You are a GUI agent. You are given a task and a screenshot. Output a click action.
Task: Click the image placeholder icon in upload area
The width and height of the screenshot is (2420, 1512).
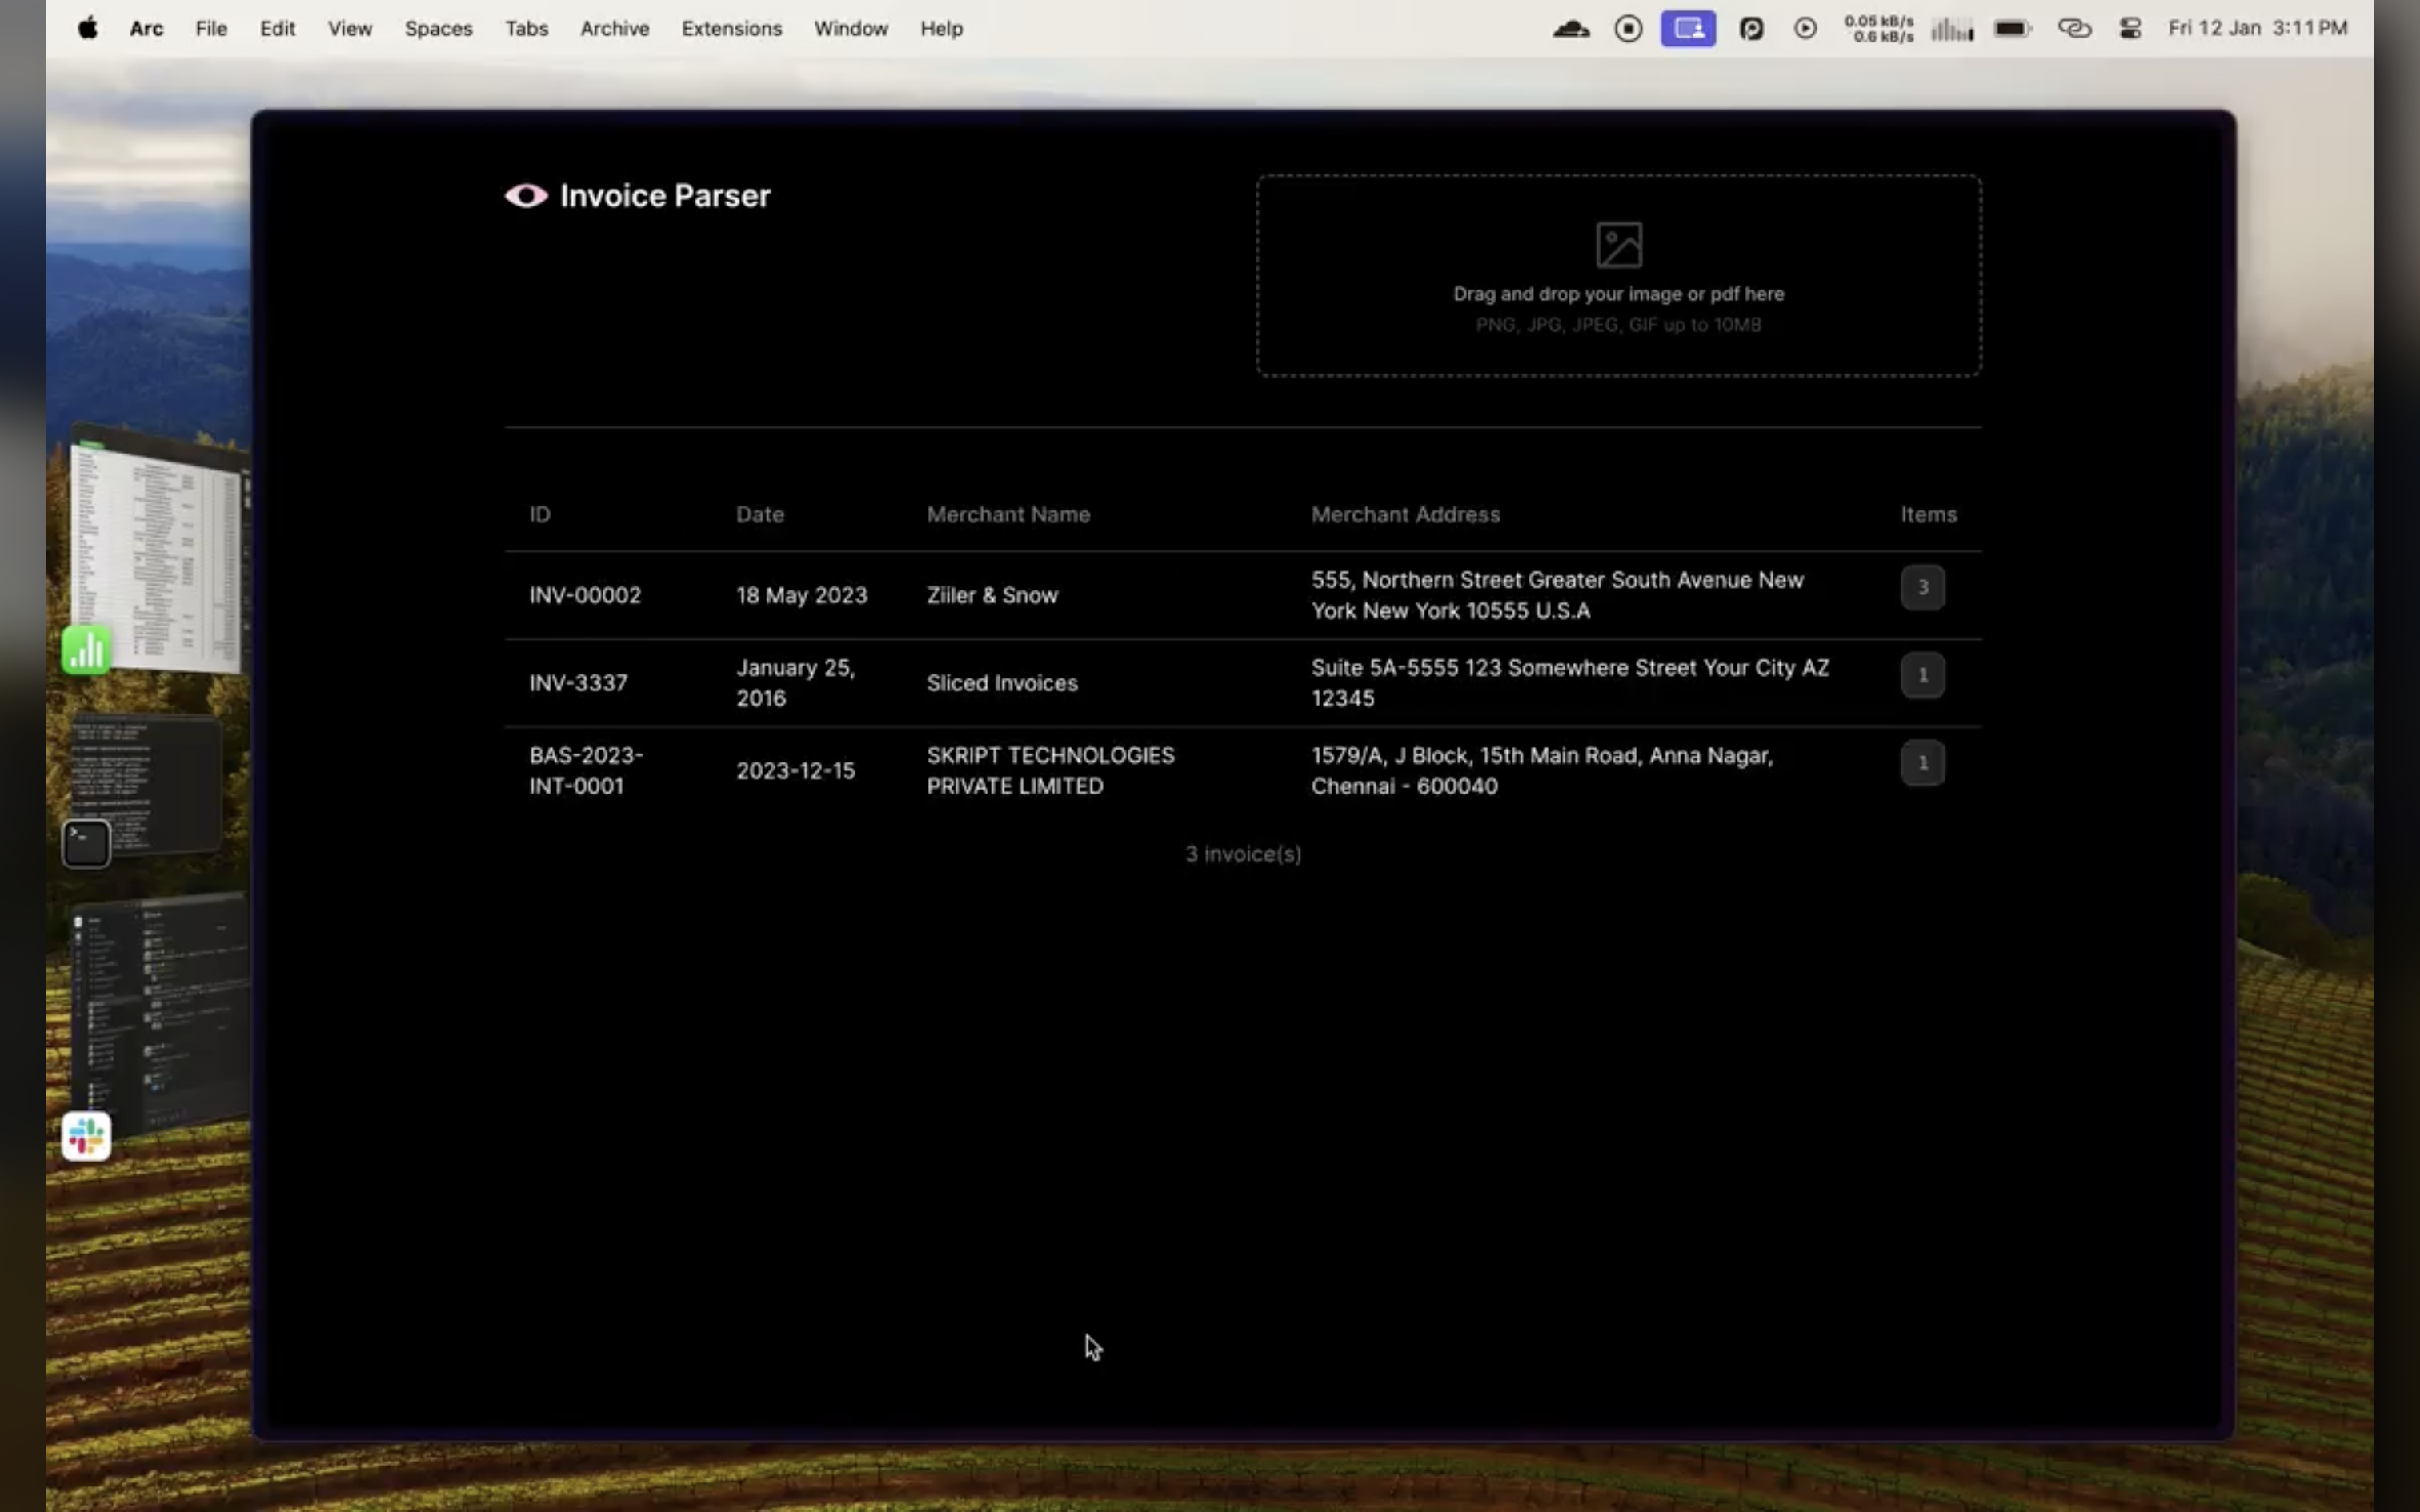pyautogui.click(x=1617, y=243)
